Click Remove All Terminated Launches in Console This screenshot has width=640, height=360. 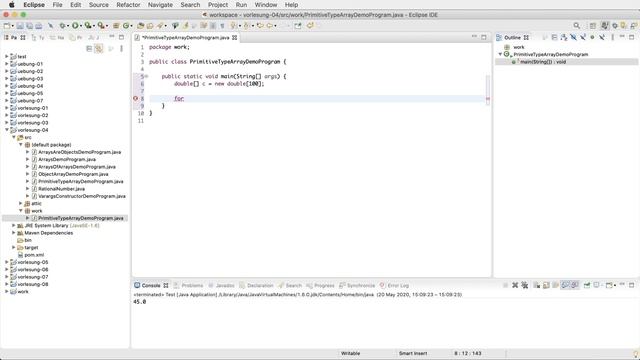point(524,285)
